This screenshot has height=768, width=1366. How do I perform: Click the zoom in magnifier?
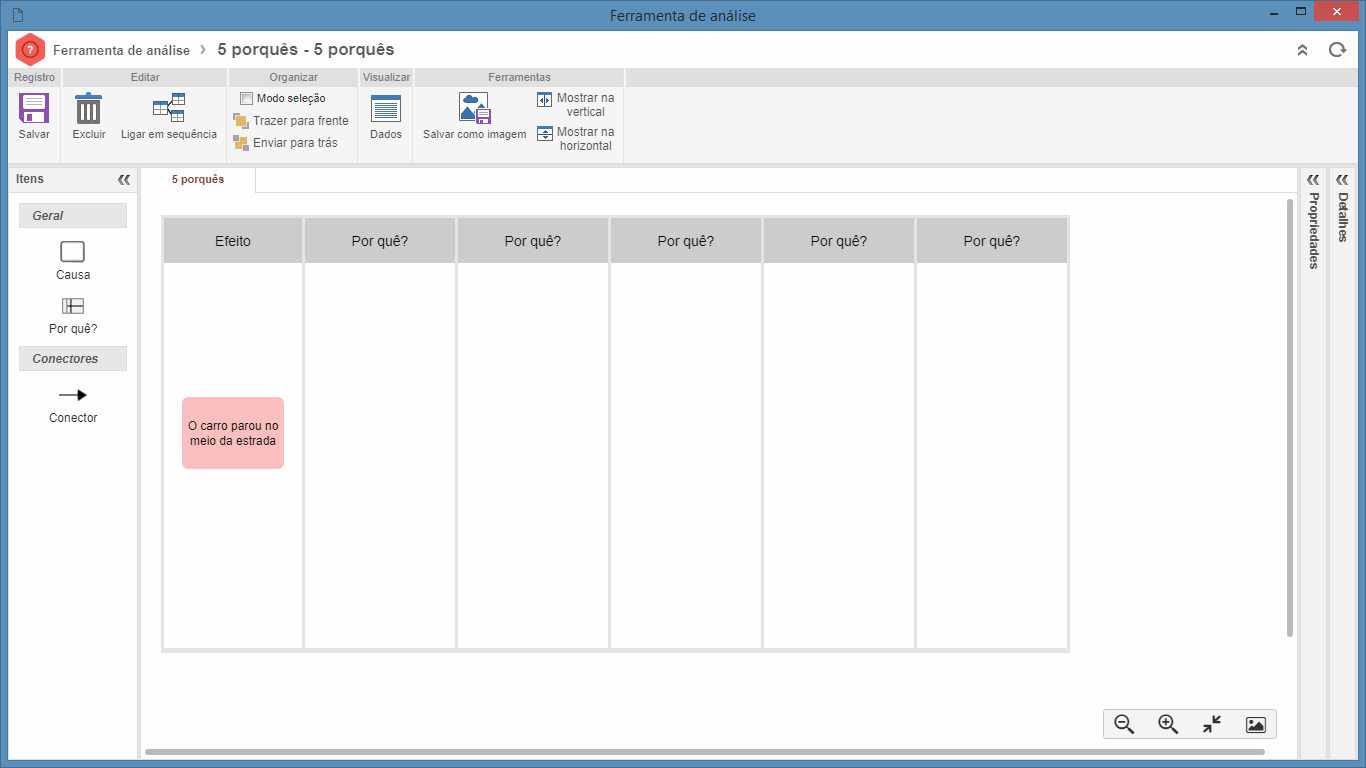tap(1168, 725)
